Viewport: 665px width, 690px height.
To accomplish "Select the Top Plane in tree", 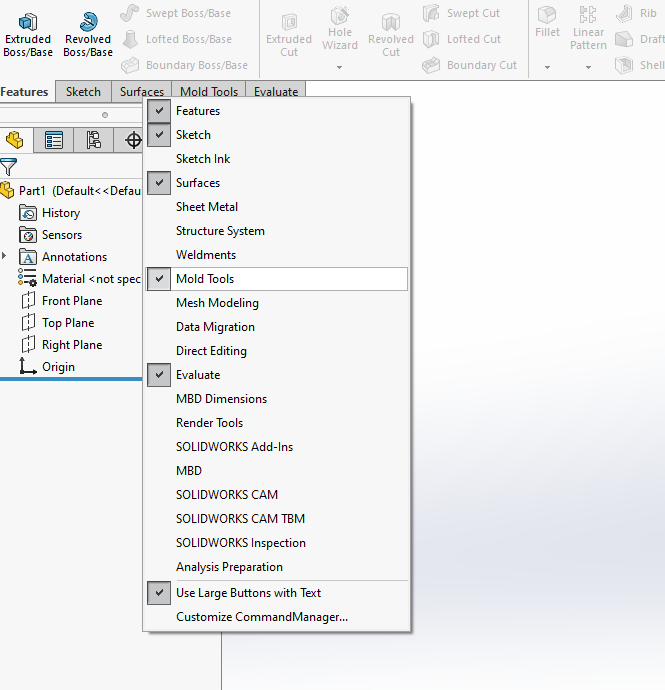I will [x=58, y=323].
